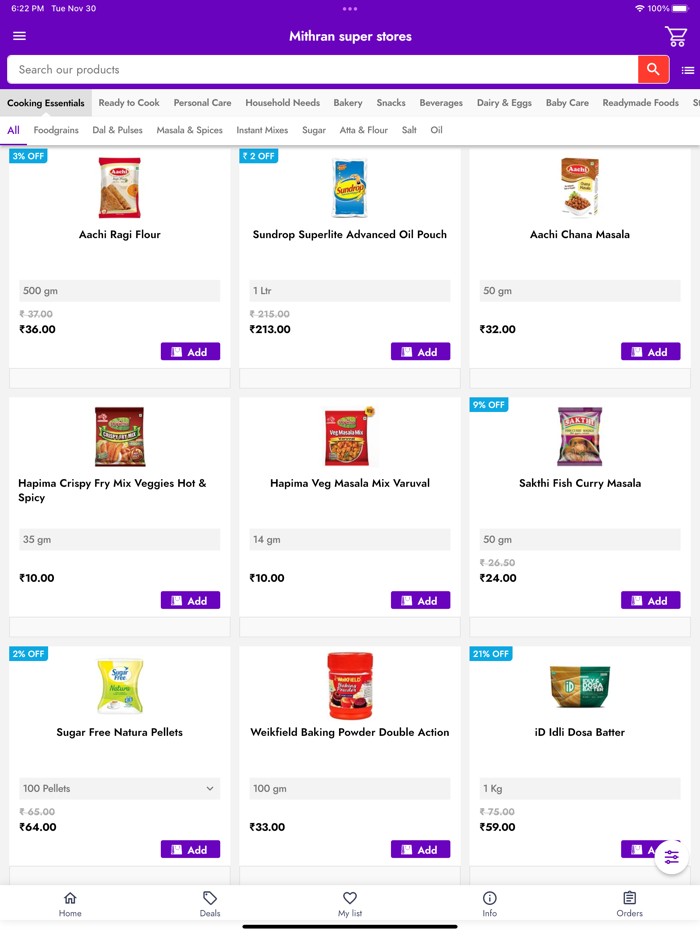Open Sundrop Superlite Oil Pouch product image
Viewport: 700px width, 934px height.
tap(350, 188)
